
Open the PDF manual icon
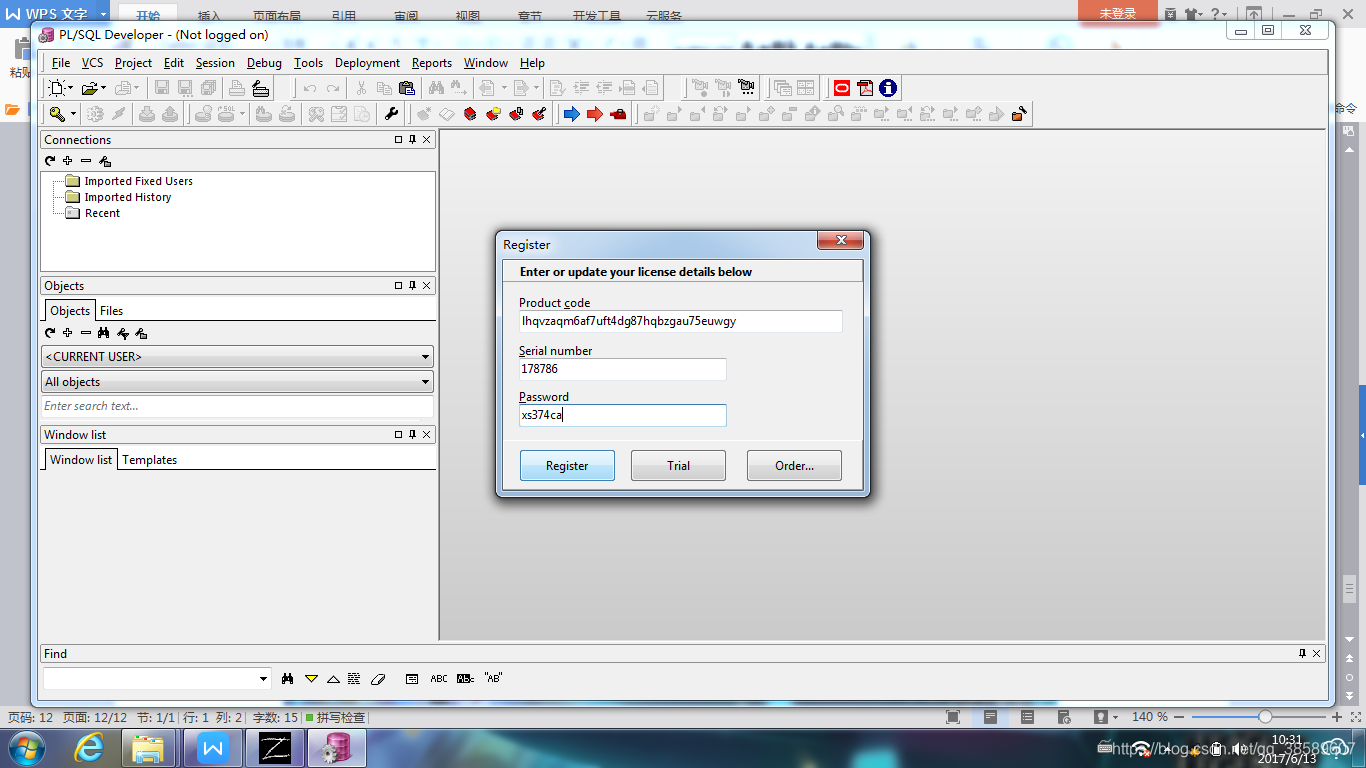tap(865, 88)
